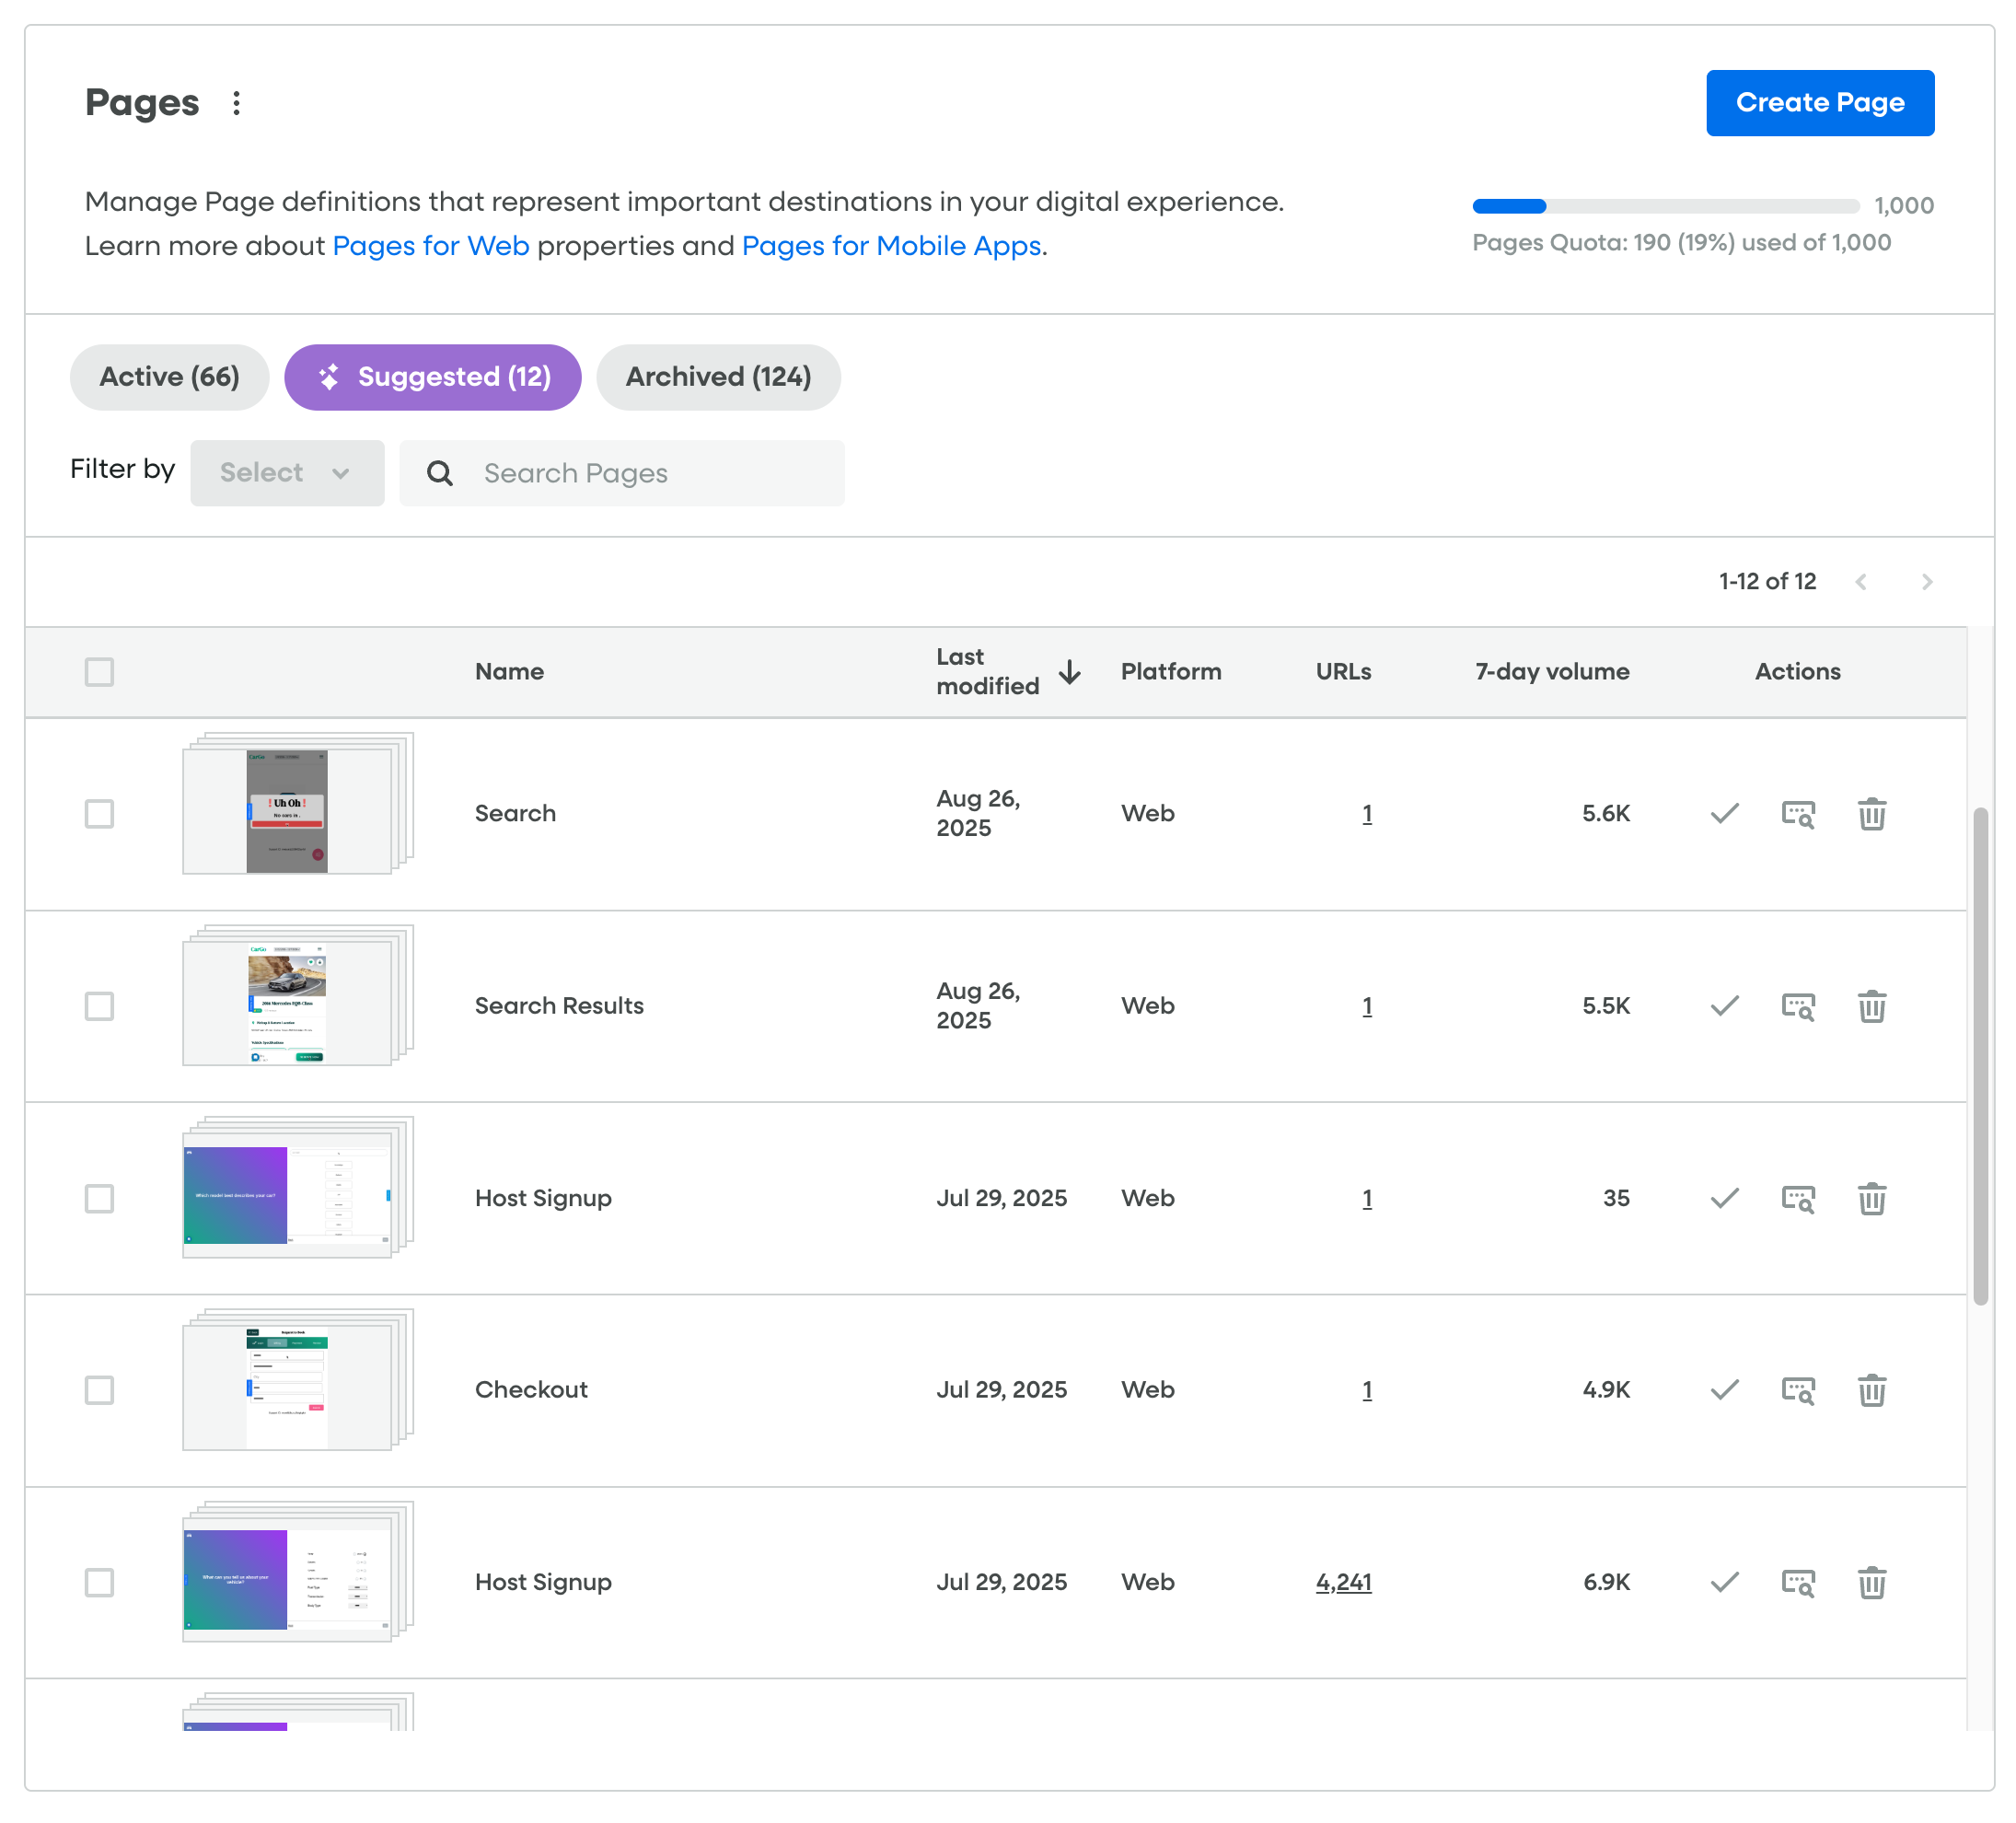Approve the Search Results suggestion
This screenshot has width=2016, height=1823.
click(1724, 1006)
